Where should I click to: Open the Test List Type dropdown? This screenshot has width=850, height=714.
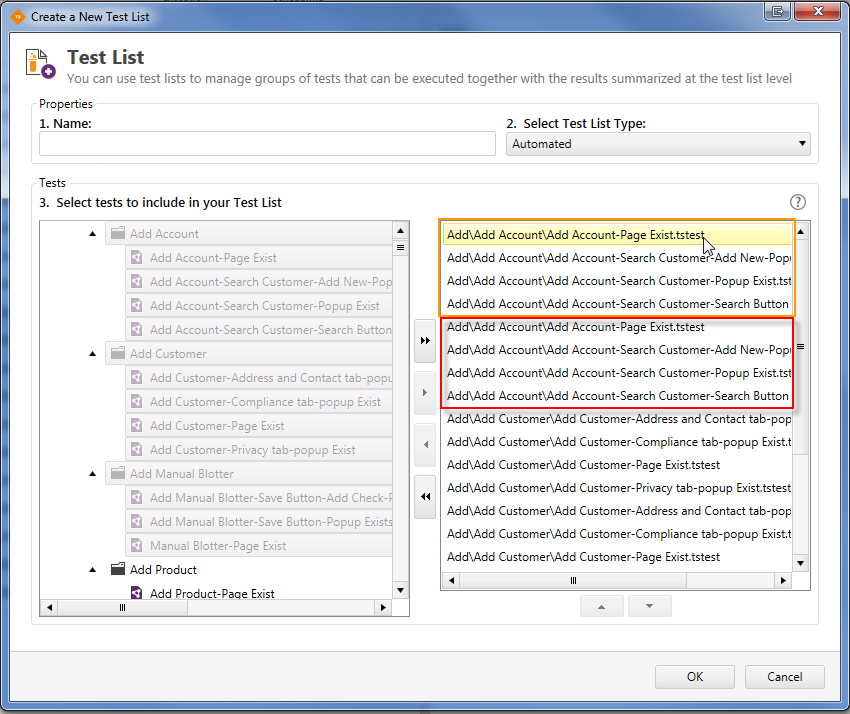tap(658, 144)
